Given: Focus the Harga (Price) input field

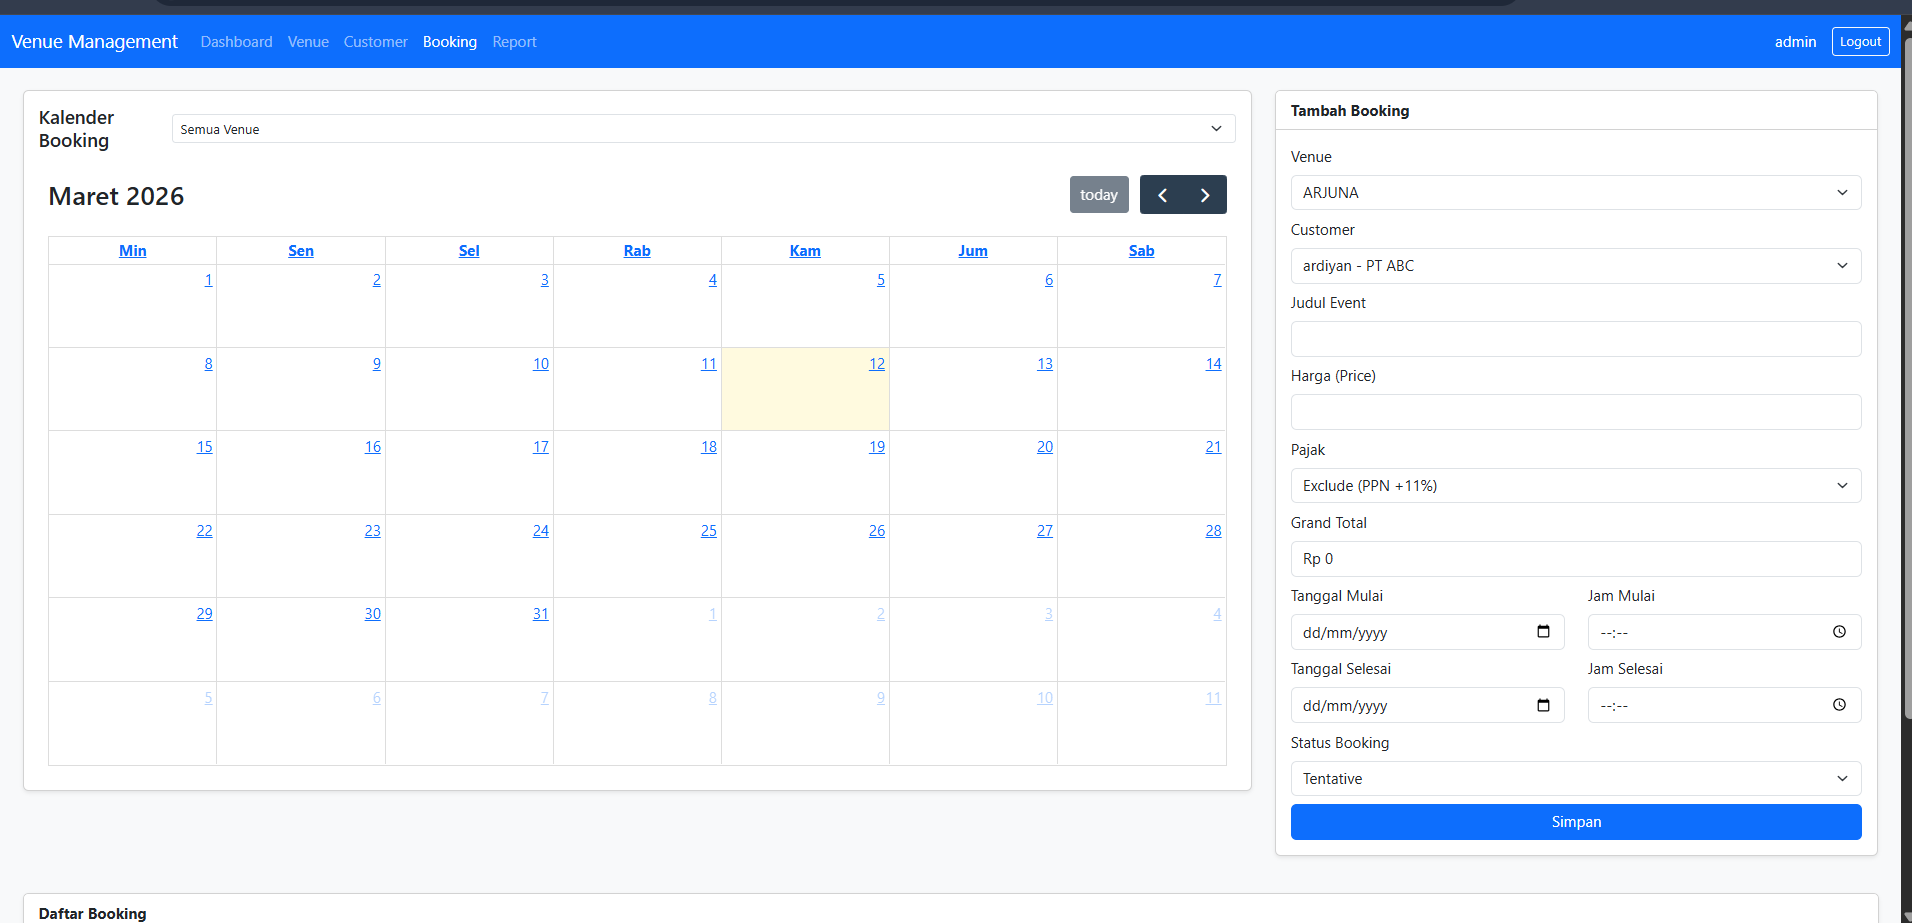Looking at the screenshot, I should (x=1575, y=412).
